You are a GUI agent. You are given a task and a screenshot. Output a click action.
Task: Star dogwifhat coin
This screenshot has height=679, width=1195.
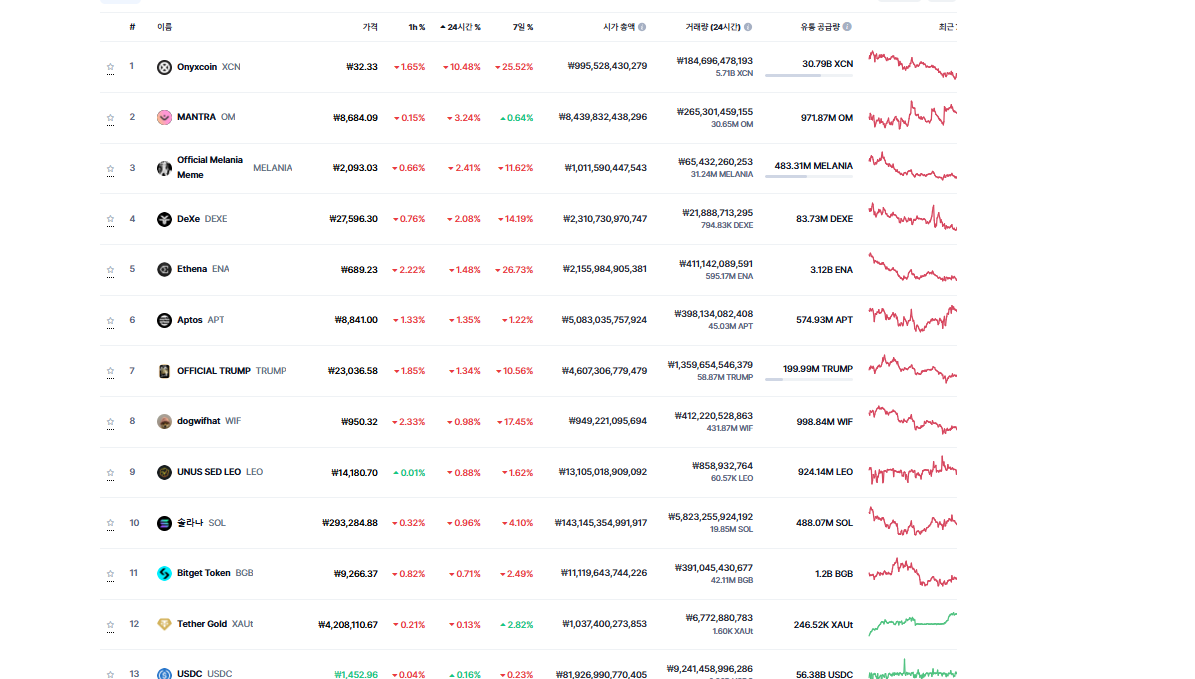[111, 421]
